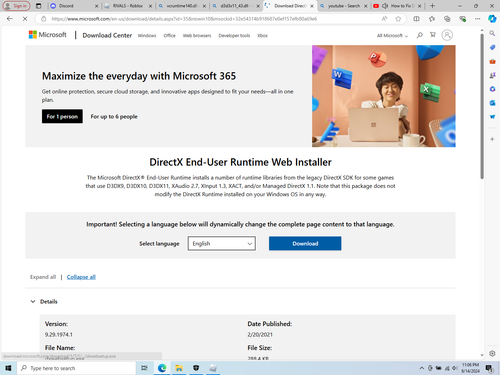Screen dimensions: 500x375
Task: Open sidebar Games chess icon
Action: [x=492, y=75]
